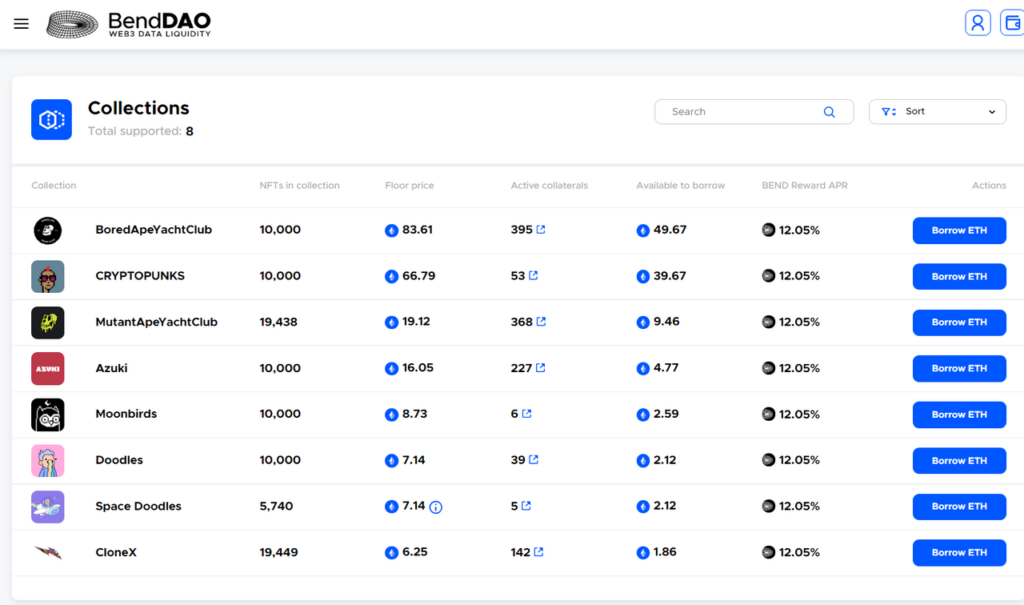
Task: Open the hamburger navigation menu
Action: coord(21,24)
